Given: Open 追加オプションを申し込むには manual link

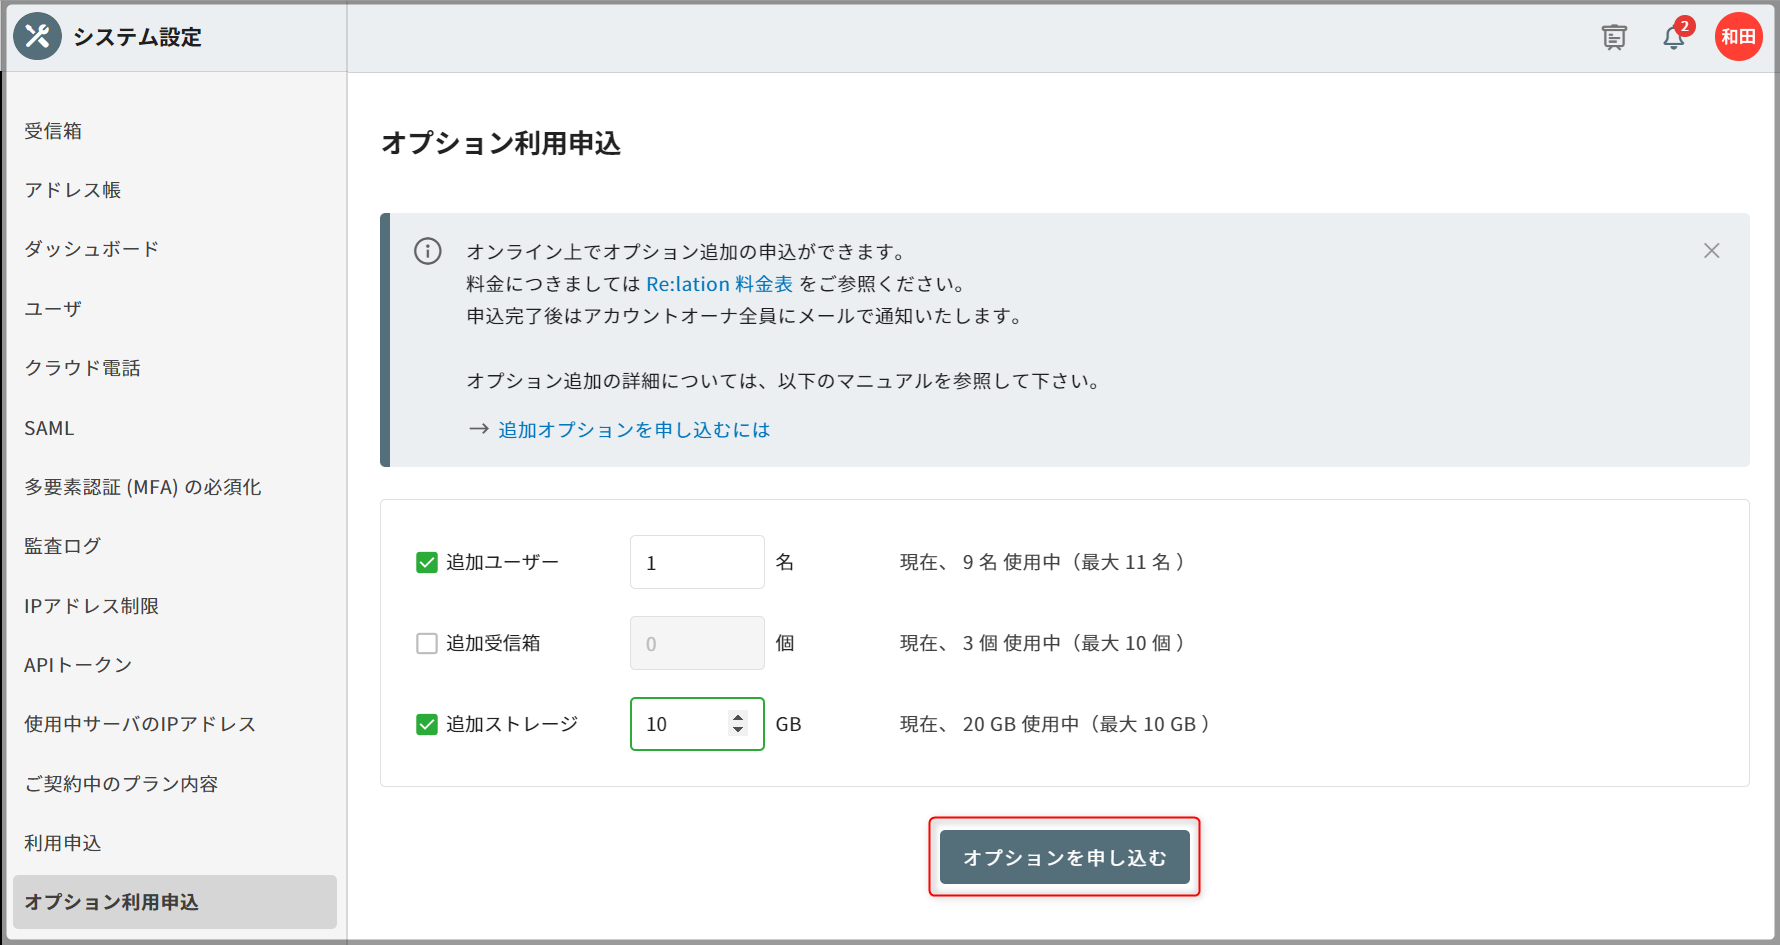Looking at the screenshot, I should coord(634,430).
